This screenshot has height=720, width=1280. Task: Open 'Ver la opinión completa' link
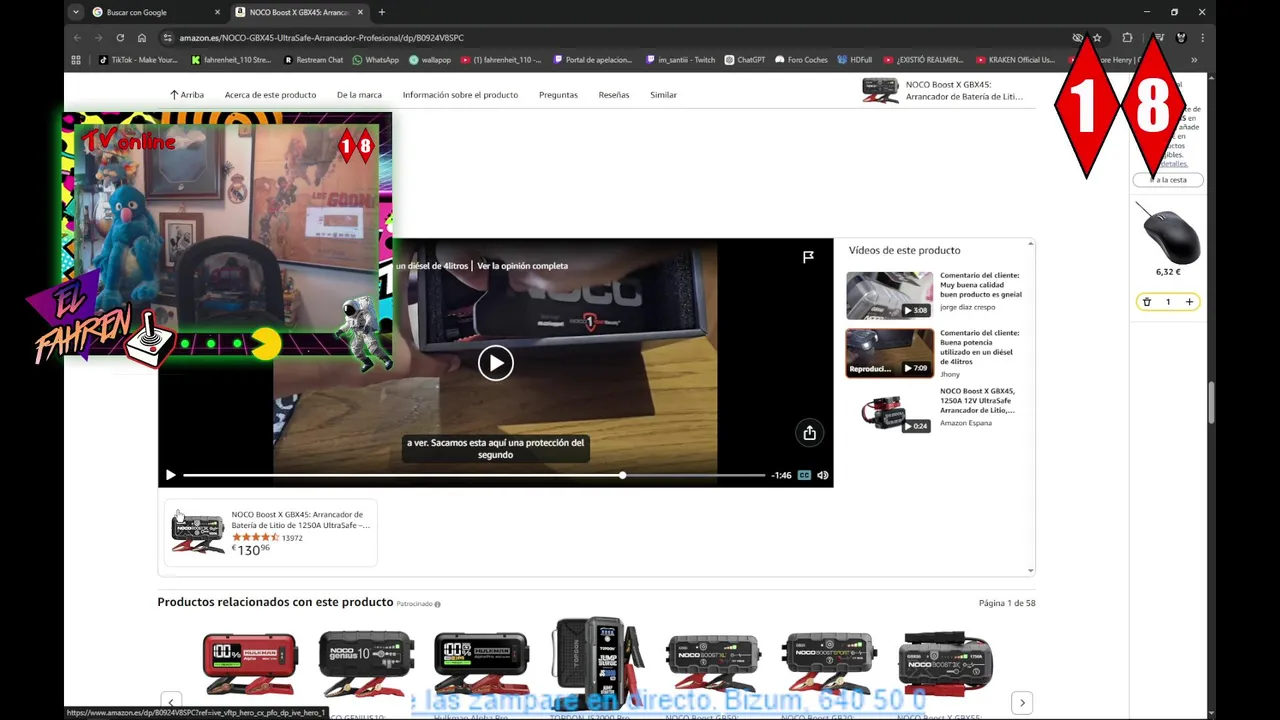click(522, 266)
